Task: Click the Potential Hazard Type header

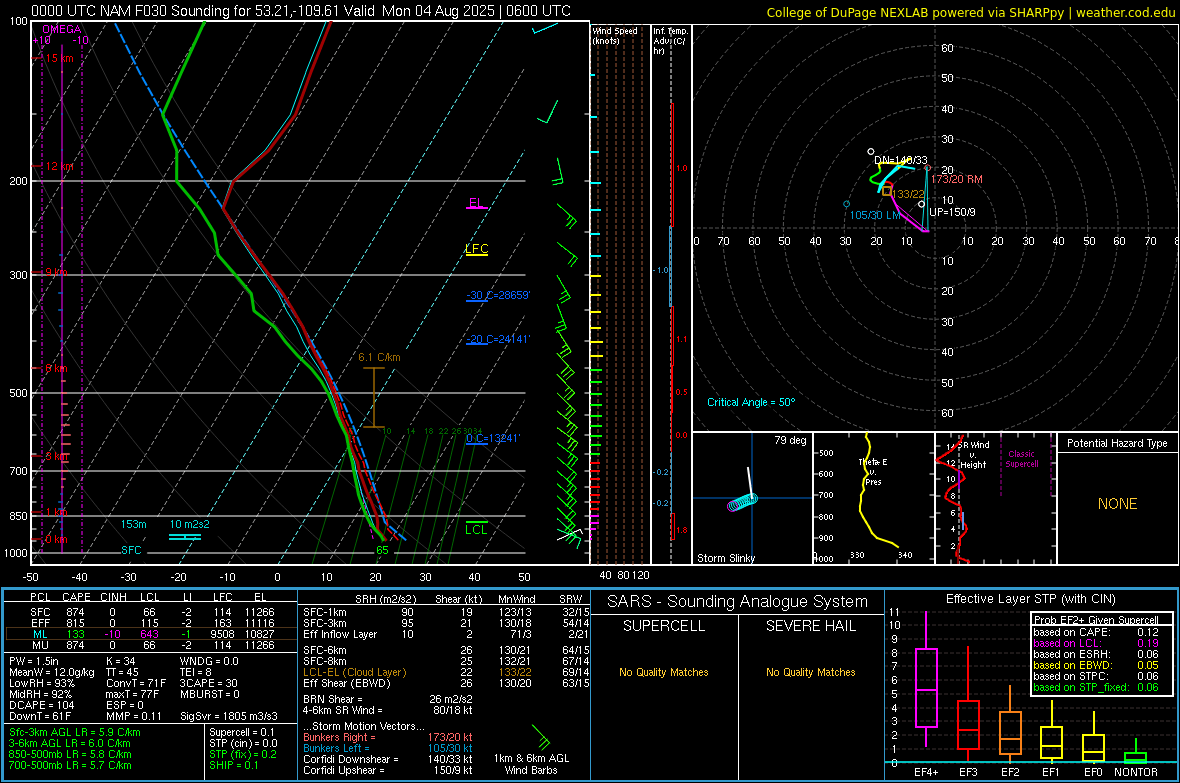Action: click(x=1117, y=443)
